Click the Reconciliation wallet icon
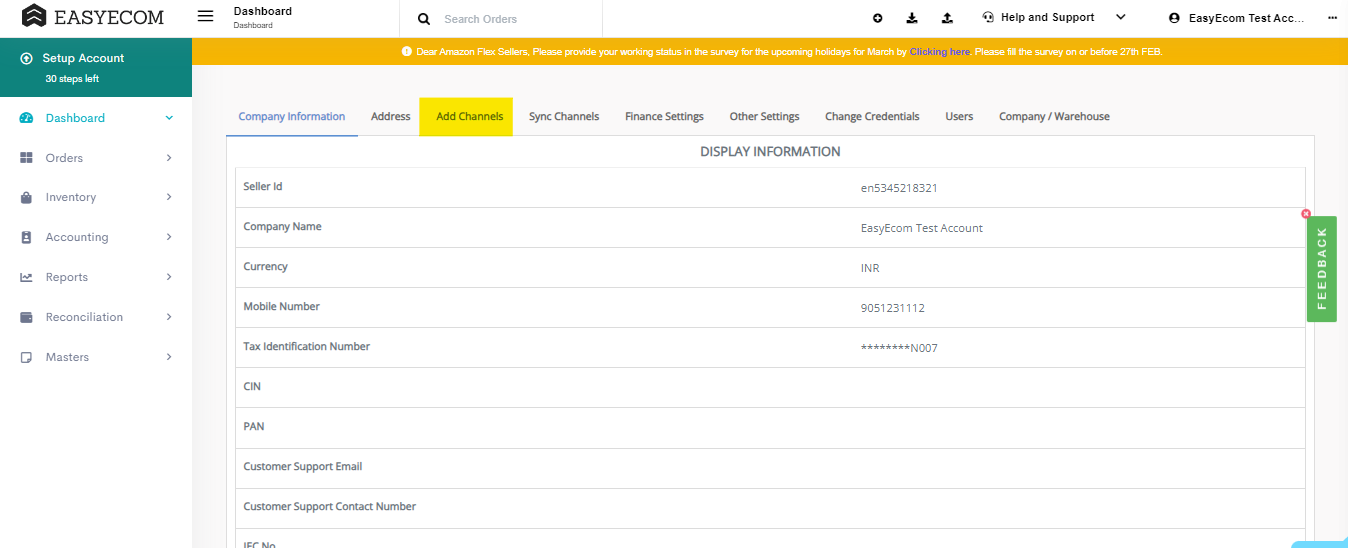Image resolution: width=1348 pixels, height=548 pixels. 26,317
